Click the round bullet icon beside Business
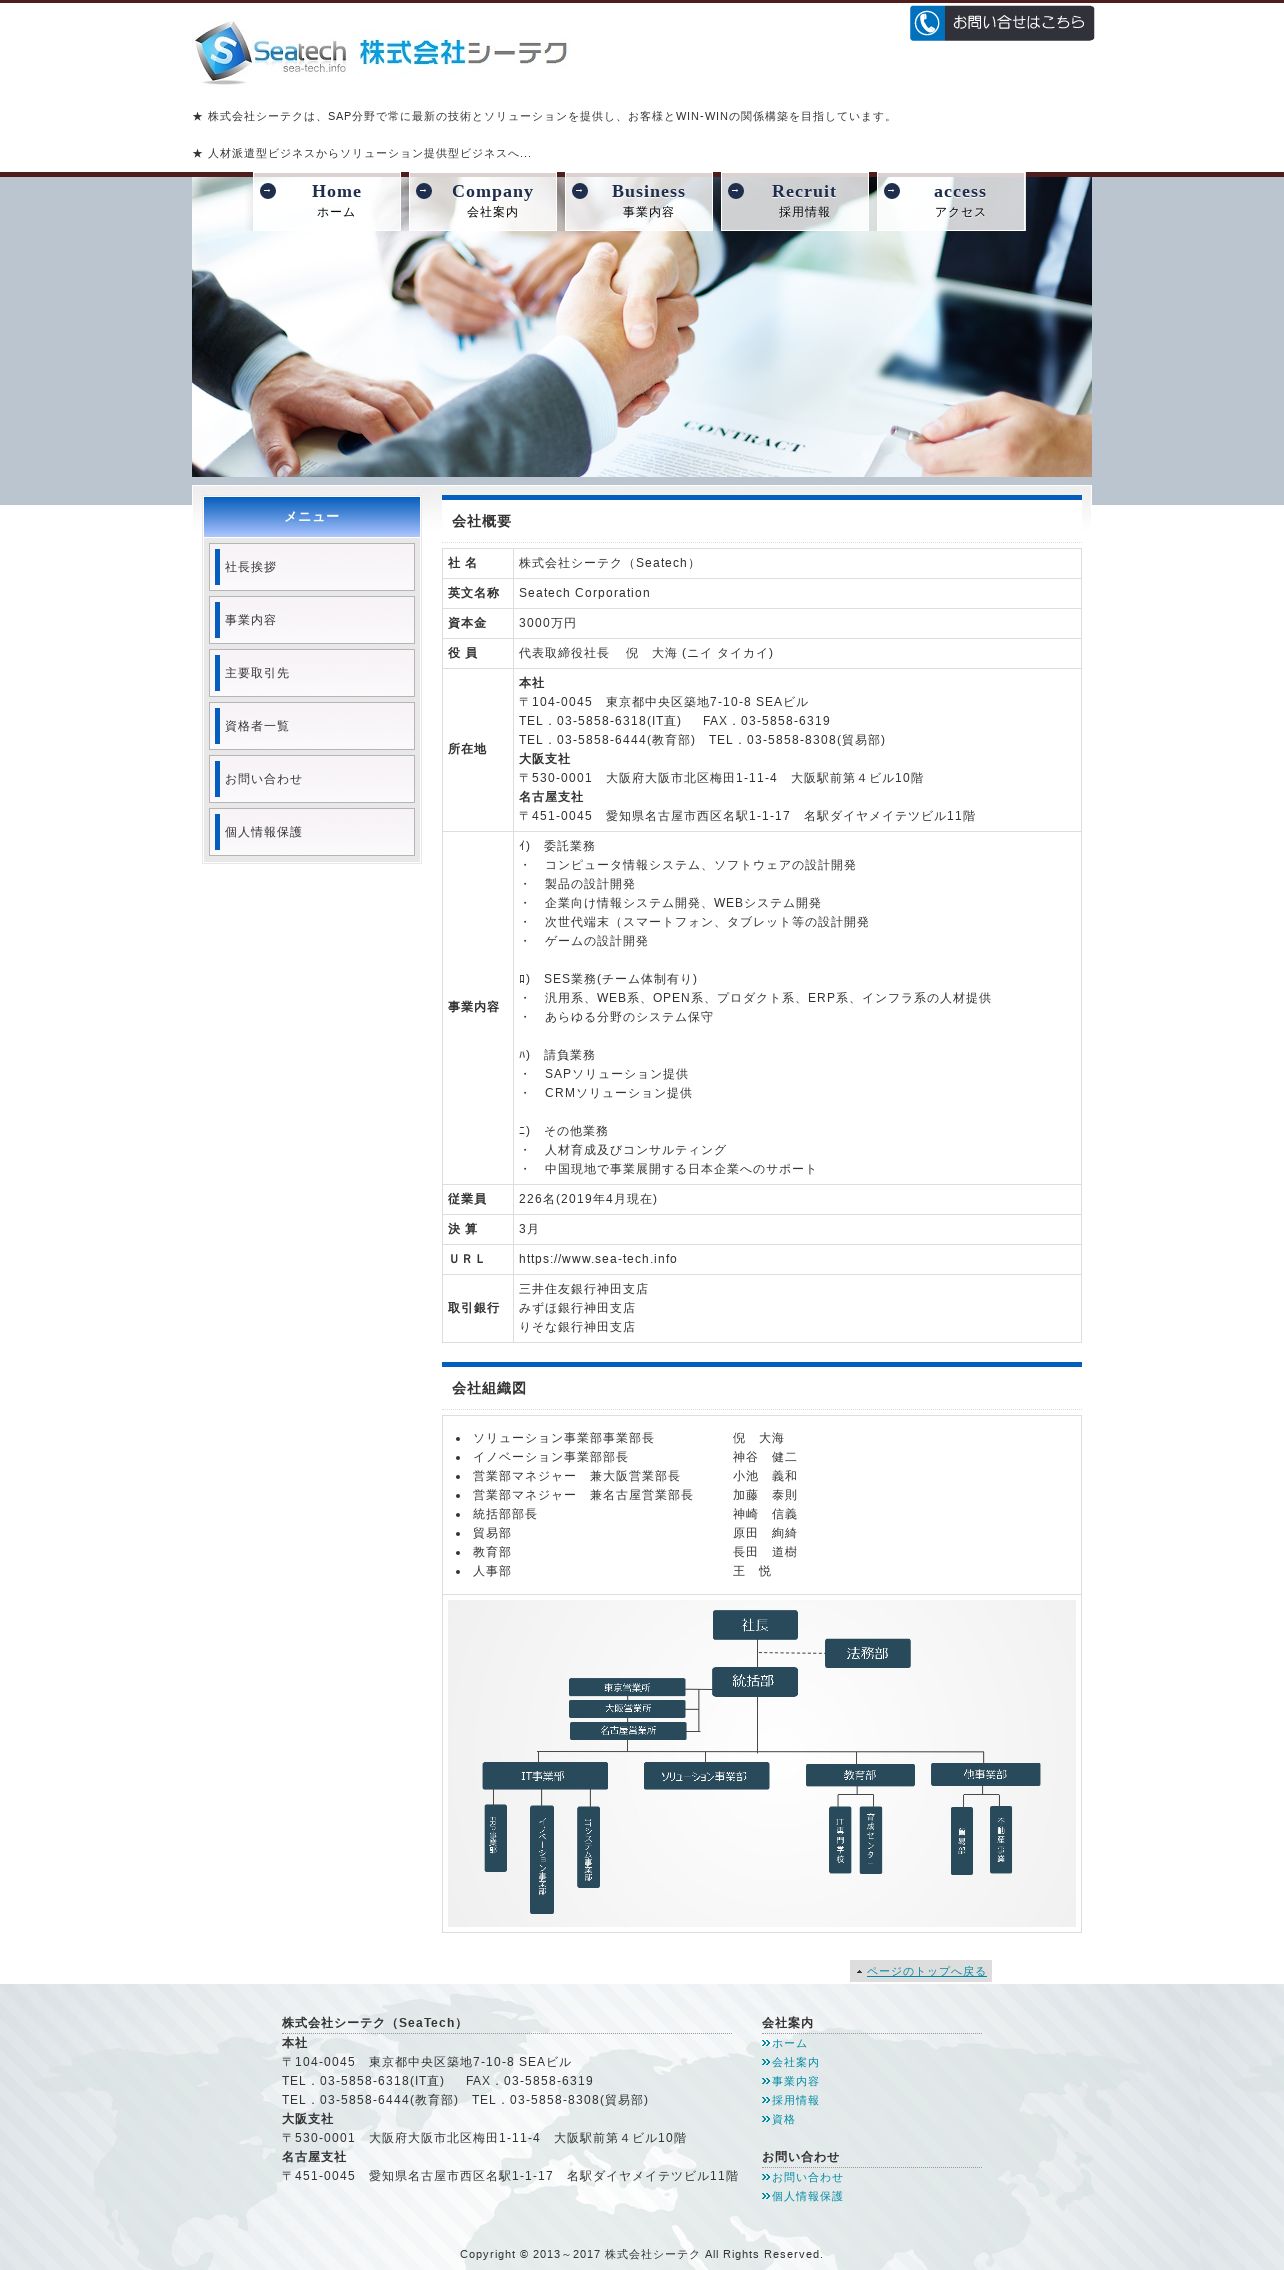 (x=580, y=191)
